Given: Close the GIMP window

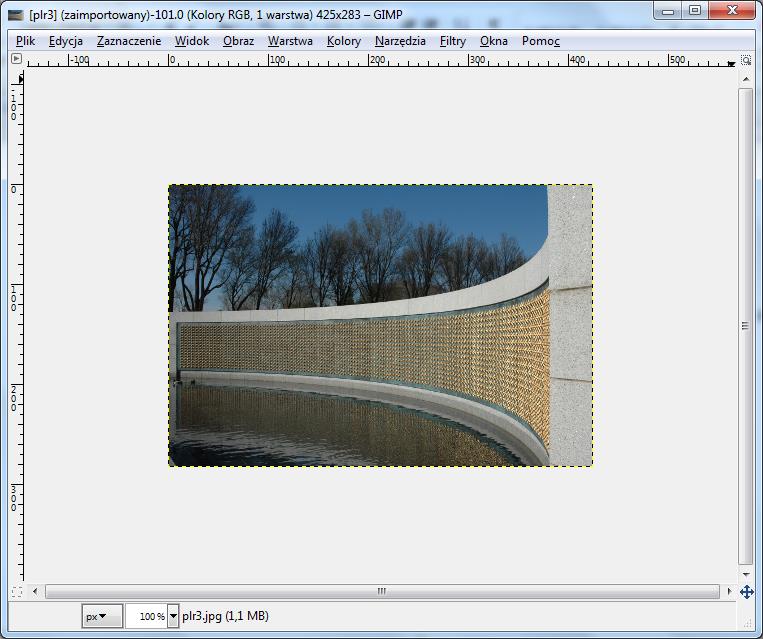Looking at the screenshot, I should pos(732,11).
